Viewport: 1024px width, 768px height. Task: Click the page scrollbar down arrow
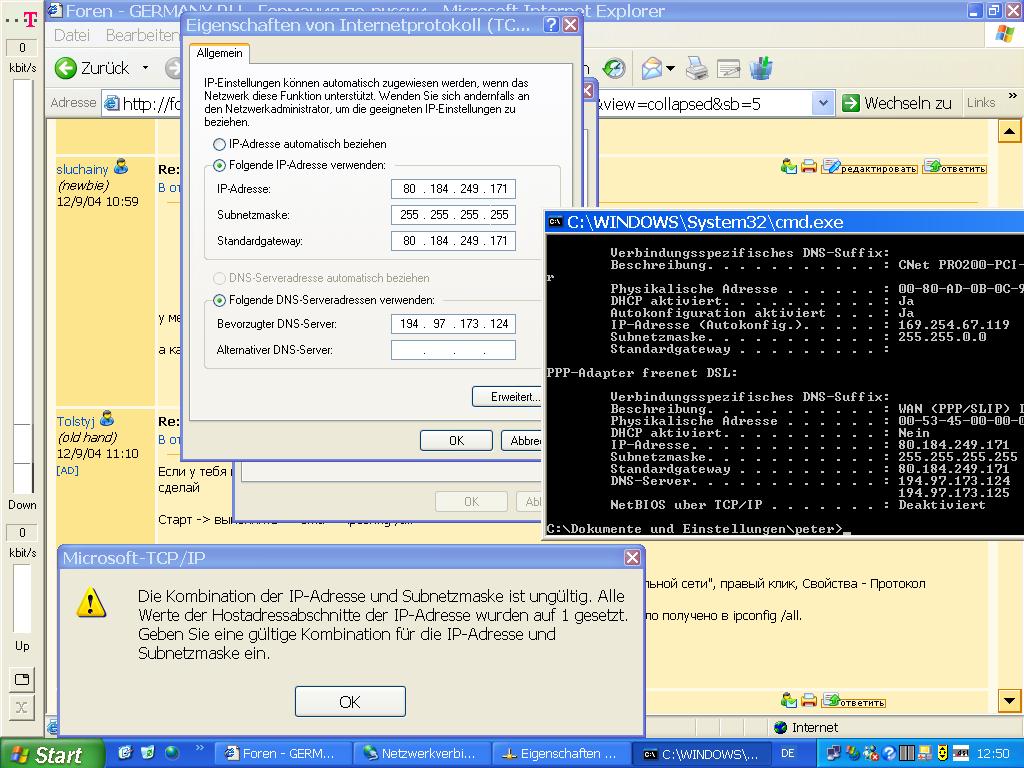pos(1009,701)
